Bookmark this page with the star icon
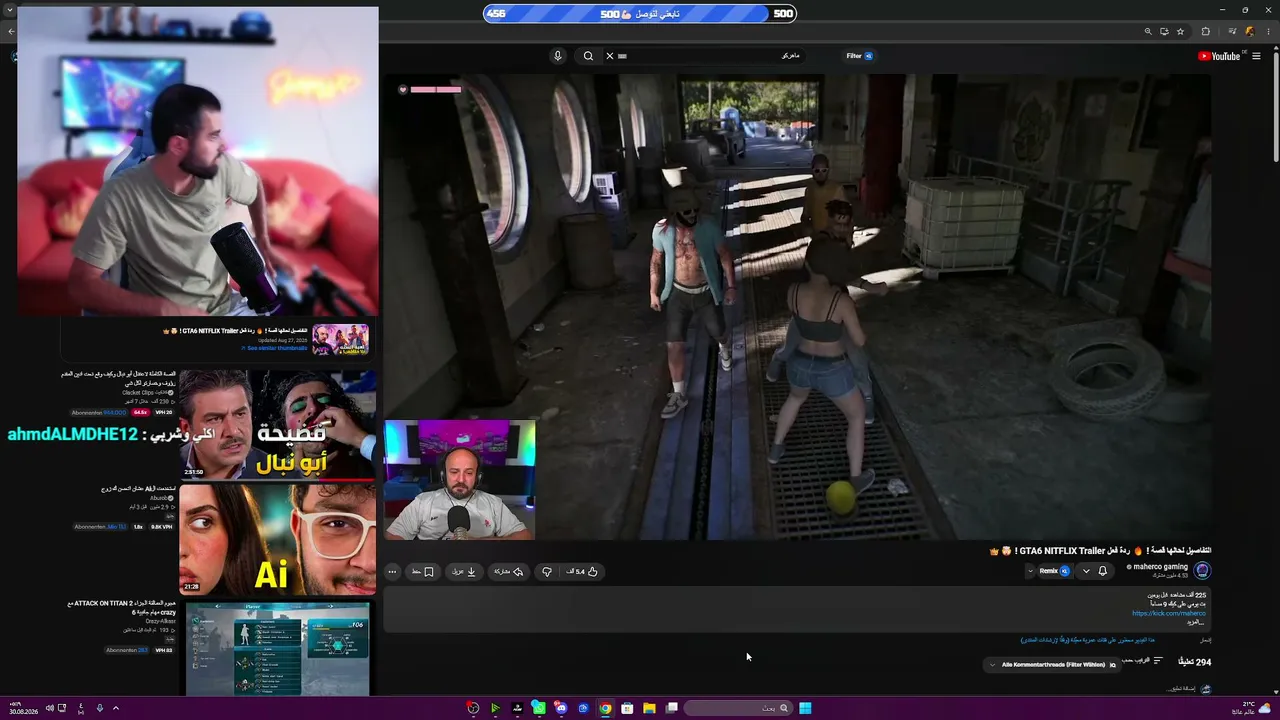 pyautogui.click(x=1180, y=32)
